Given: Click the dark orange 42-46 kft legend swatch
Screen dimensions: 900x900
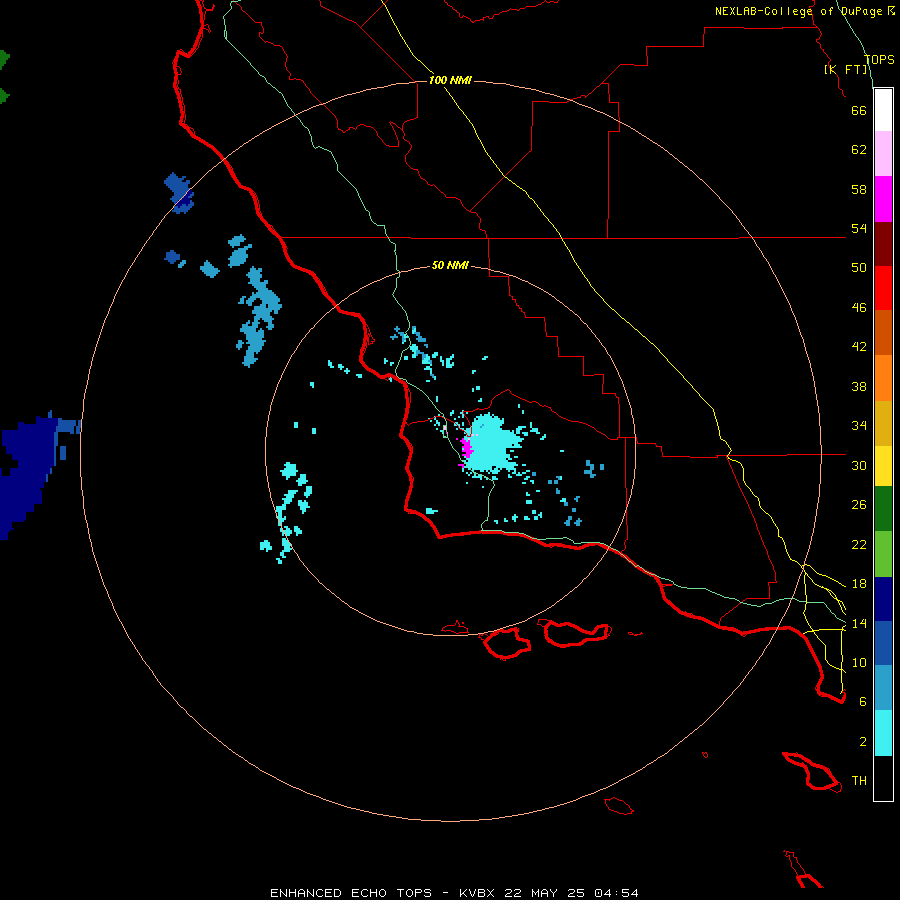Looking at the screenshot, I should (x=883, y=332).
